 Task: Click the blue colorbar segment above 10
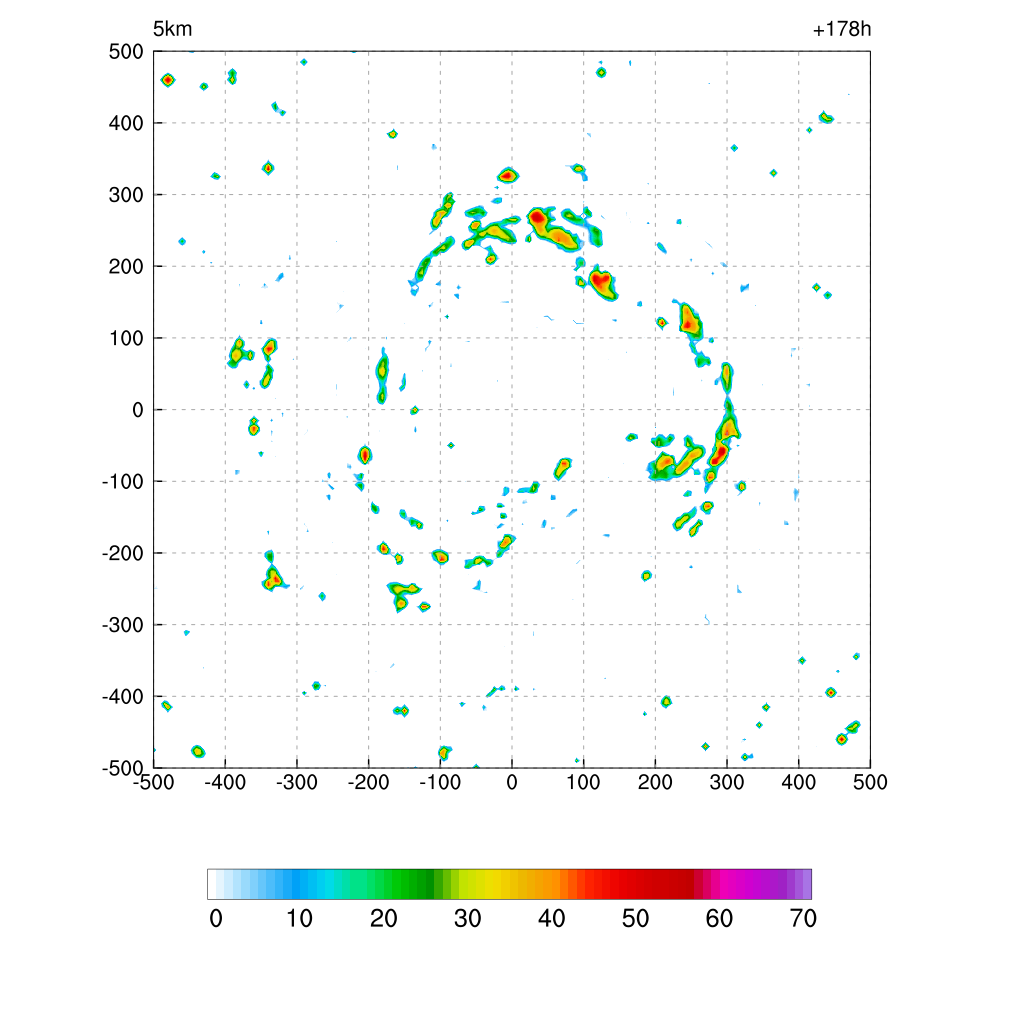point(296,884)
